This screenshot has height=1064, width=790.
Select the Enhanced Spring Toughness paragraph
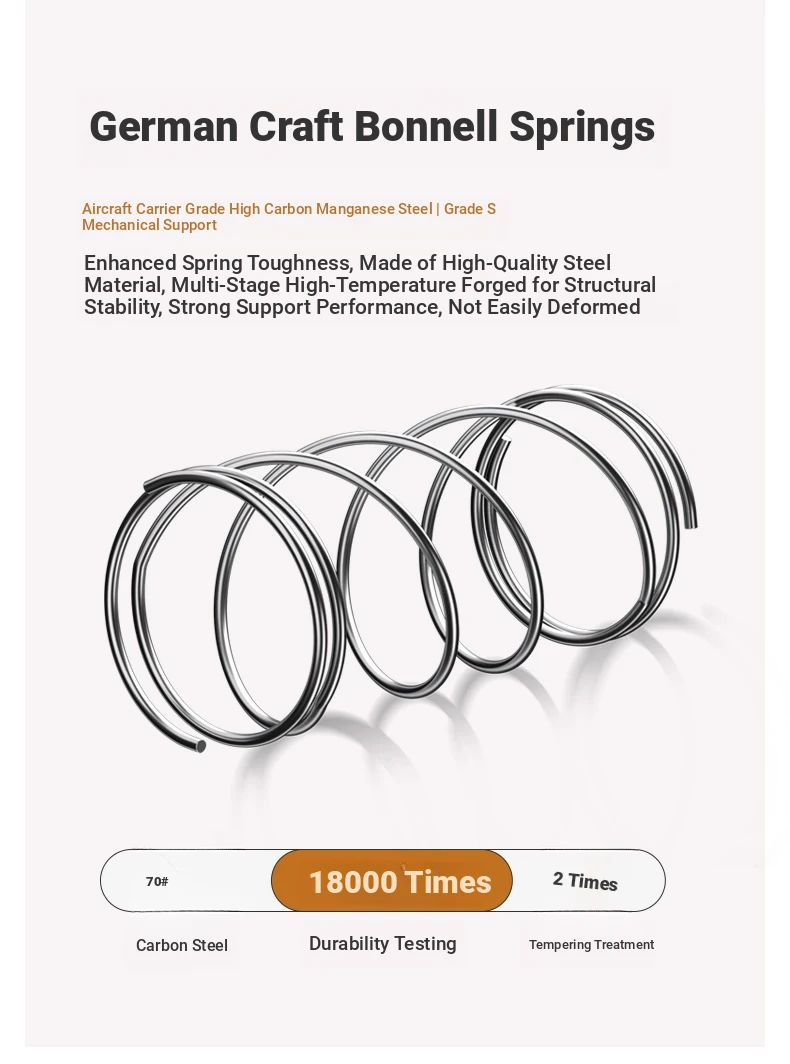[370, 285]
